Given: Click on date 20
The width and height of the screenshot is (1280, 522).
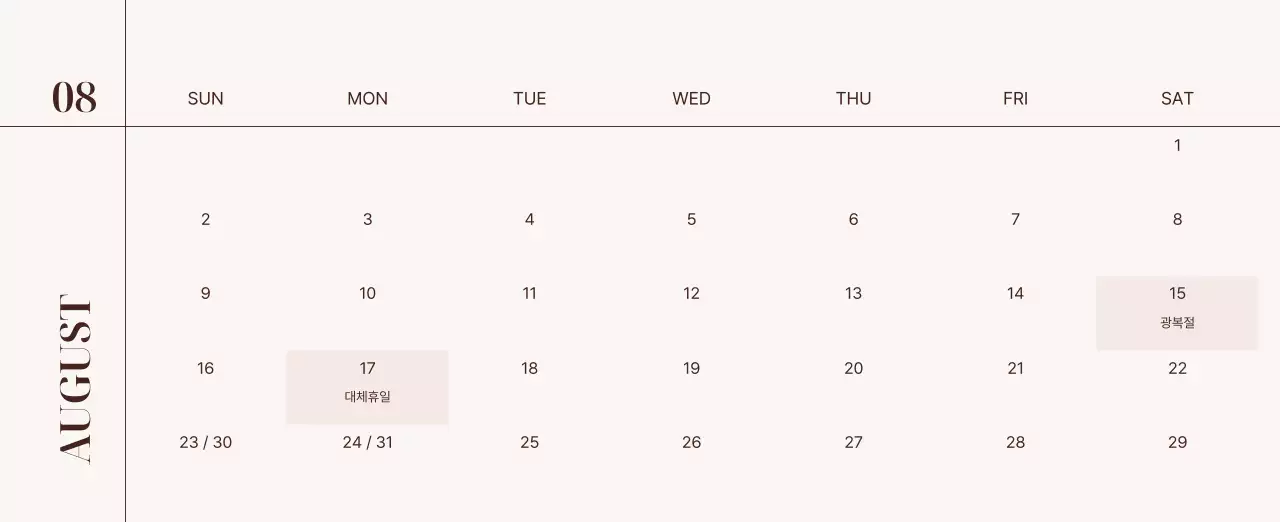Looking at the screenshot, I should tap(853, 368).
